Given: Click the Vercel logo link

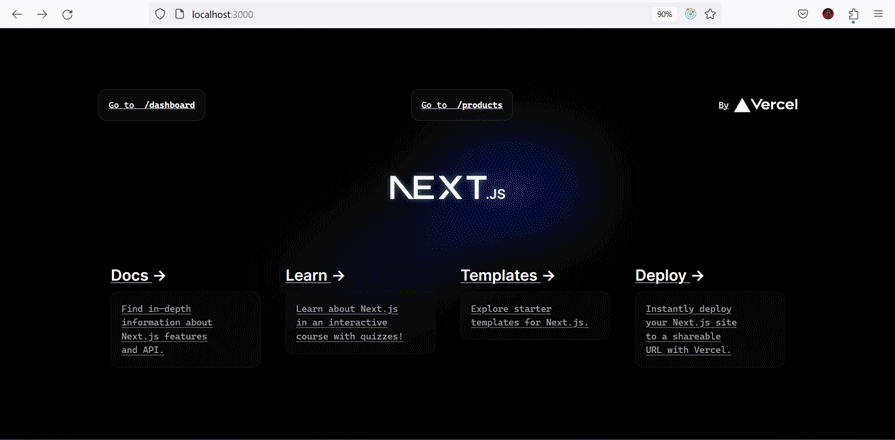Looking at the screenshot, I should pos(766,104).
